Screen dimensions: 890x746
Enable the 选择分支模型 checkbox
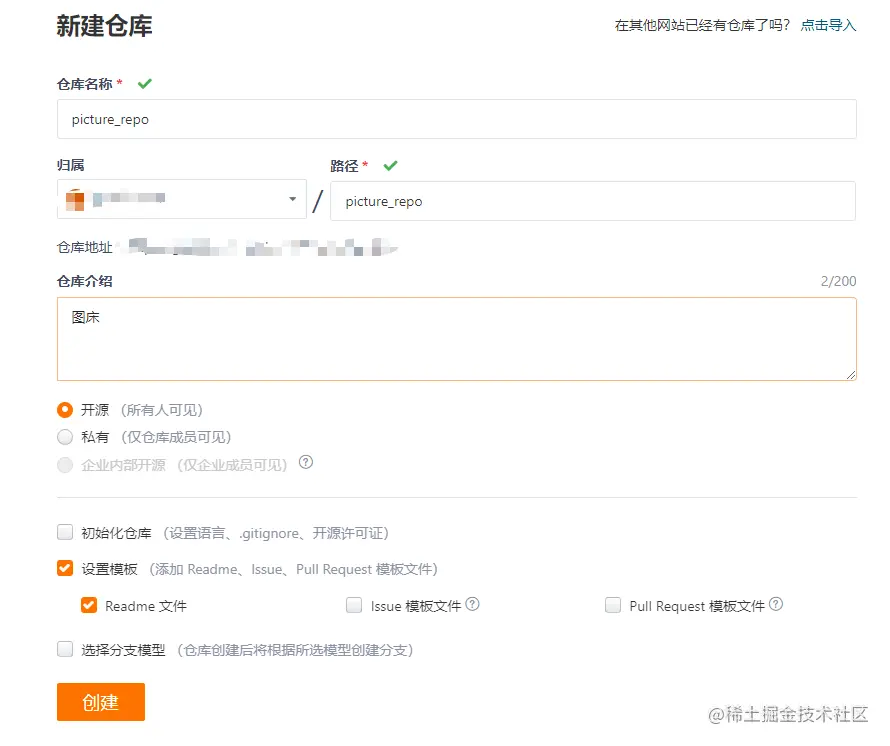(x=65, y=649)
